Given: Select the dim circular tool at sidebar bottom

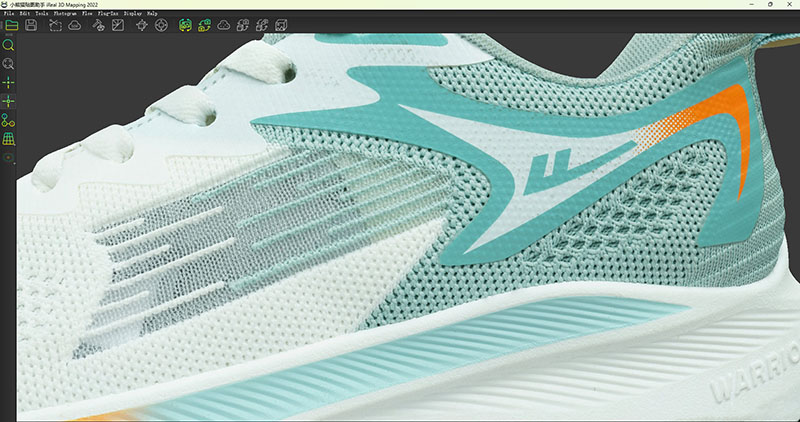Looking at the screenshot, I should pyautogui.click(x=8, y=157).
